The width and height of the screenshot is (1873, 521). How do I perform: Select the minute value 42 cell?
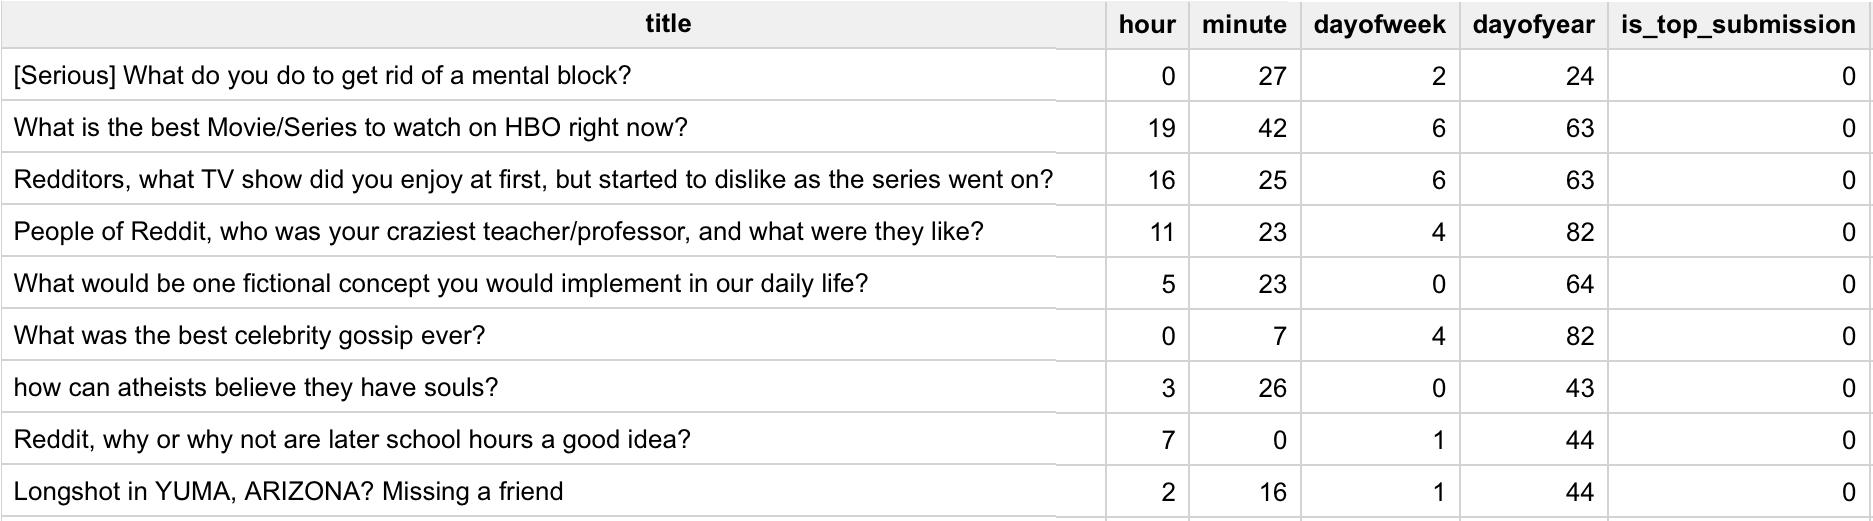pos(1272,128)
